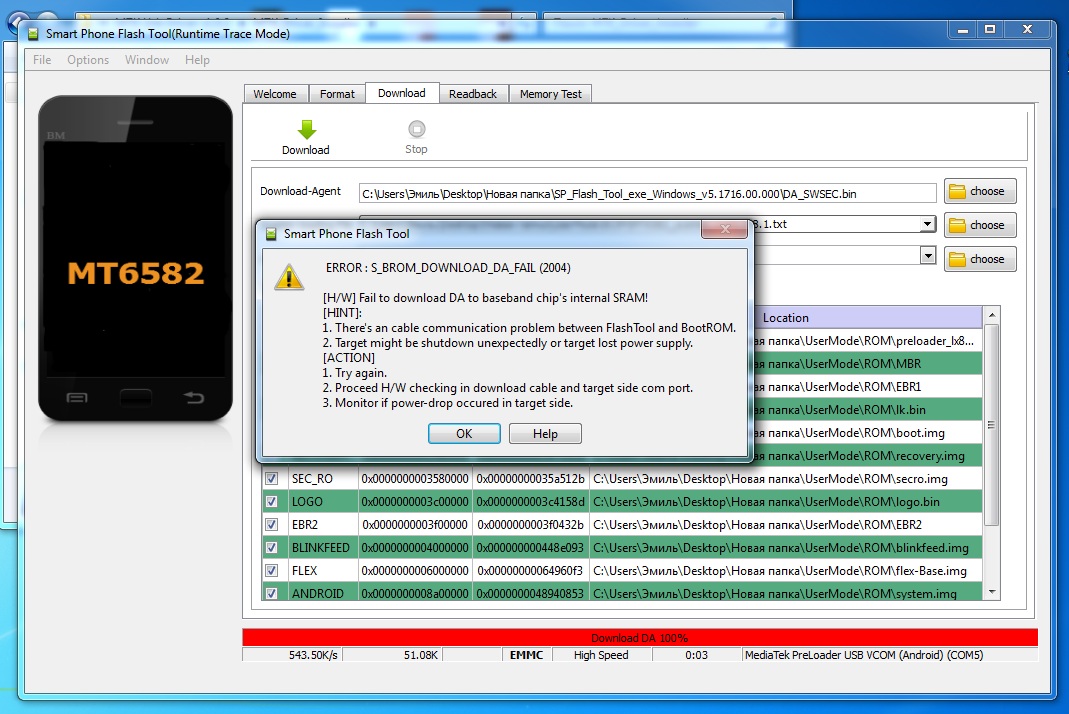Open the Help menu
The image size is (1069, 714).
(x=197, y=60)
